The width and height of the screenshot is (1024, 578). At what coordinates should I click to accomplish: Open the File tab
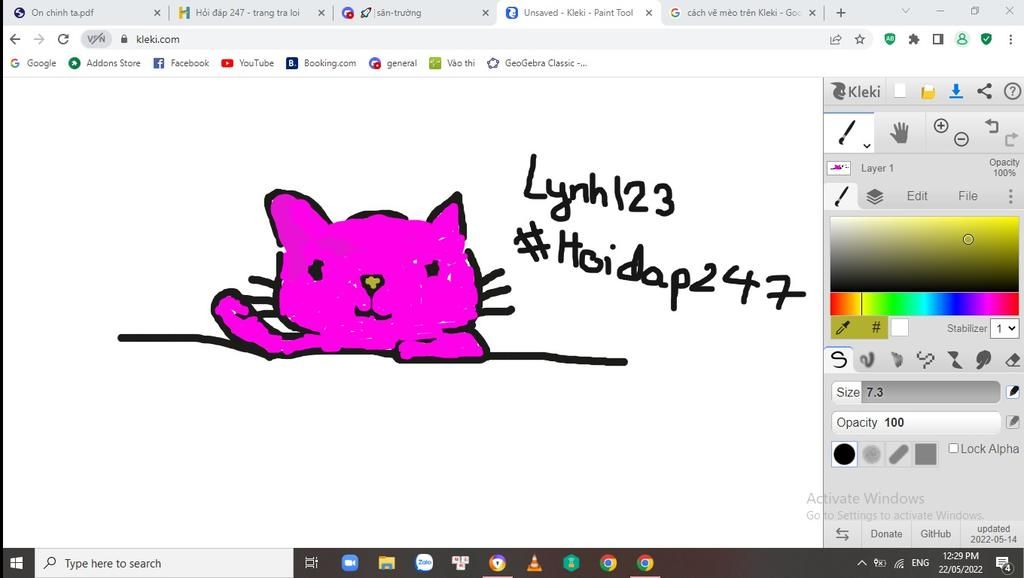coord(968,196)
